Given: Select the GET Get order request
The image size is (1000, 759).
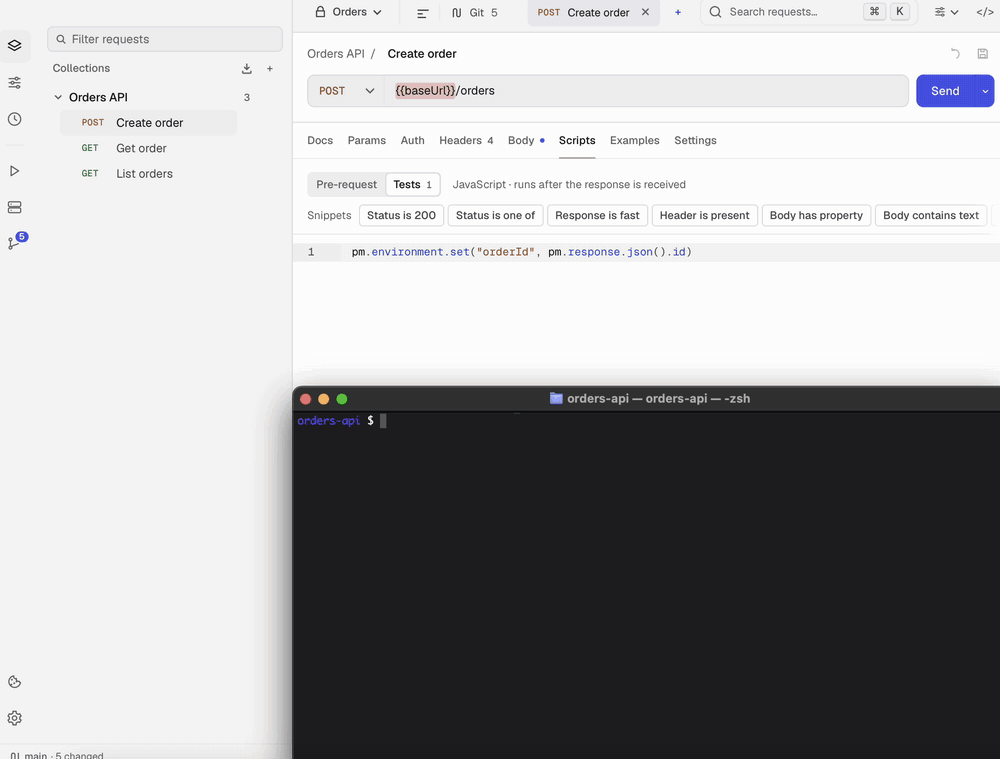Looking at the screenshot, I should coord(149,148).
